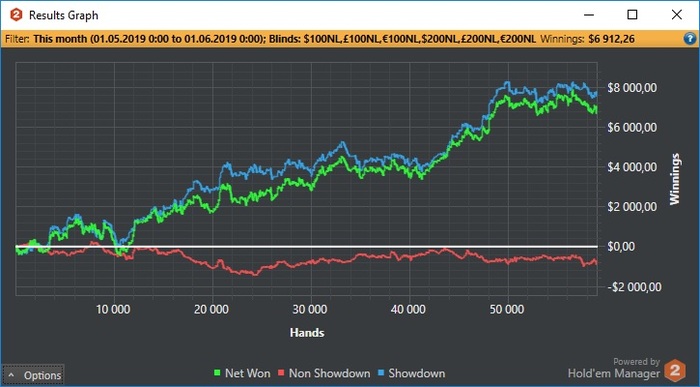
Task: Click the 40 000 hands axis label
Action: [408, 309]
